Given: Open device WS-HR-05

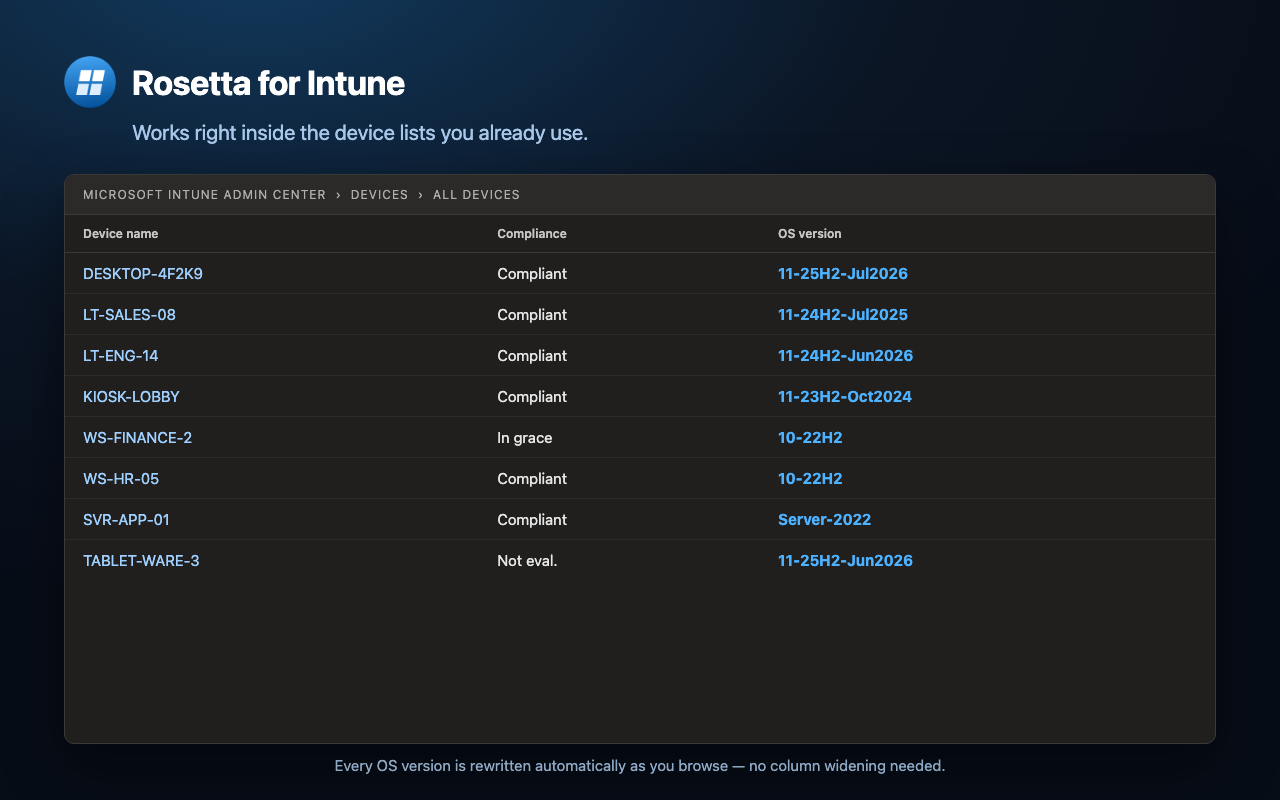Looking at the screenshot, I should pyautogui.click(x=121, y=479).
